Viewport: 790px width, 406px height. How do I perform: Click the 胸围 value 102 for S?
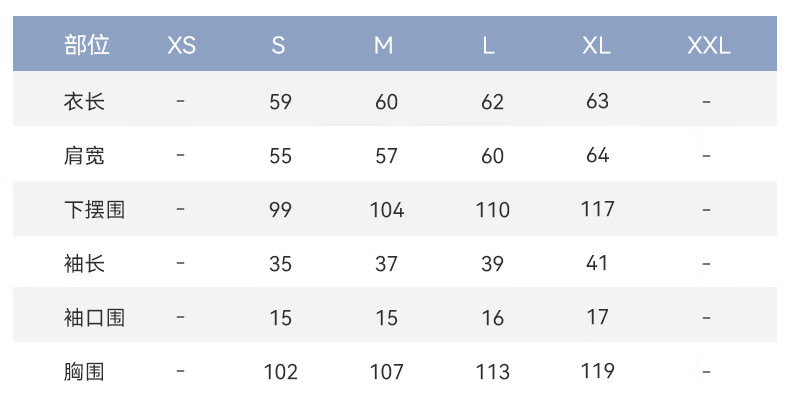(281, 372)
